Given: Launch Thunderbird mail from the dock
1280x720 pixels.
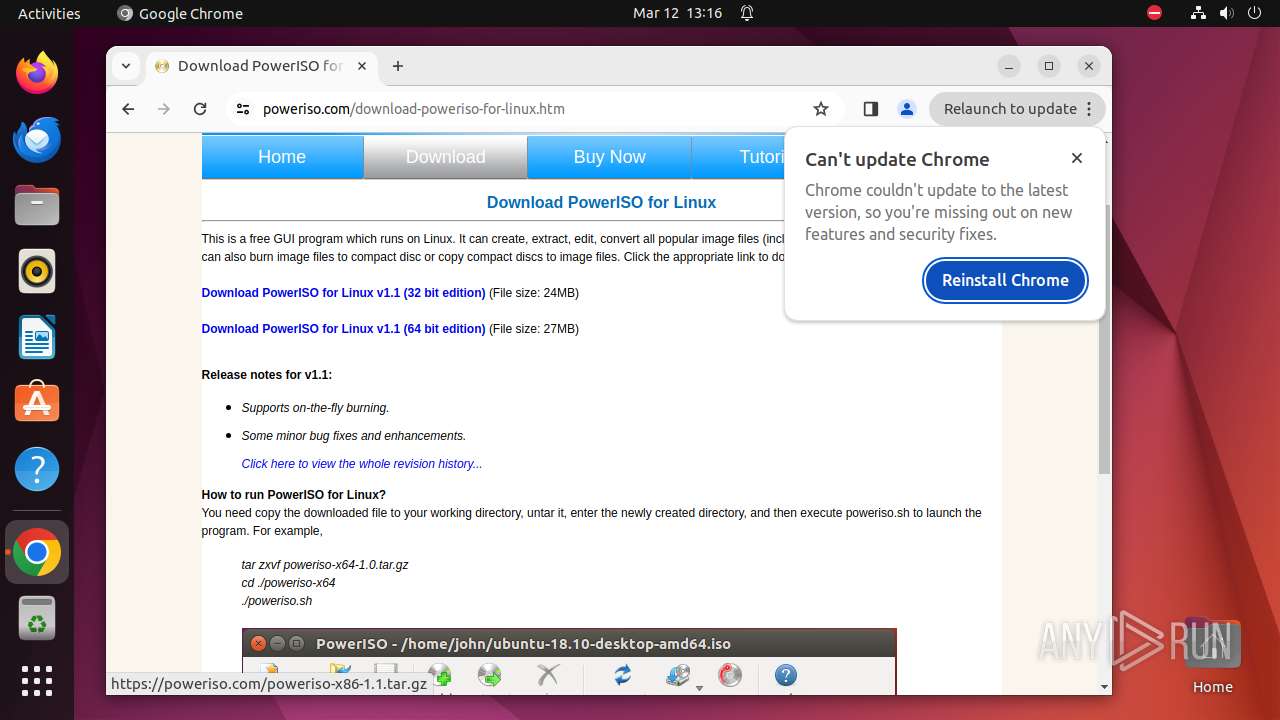Looking at the screenshot, I should (37, 139).
